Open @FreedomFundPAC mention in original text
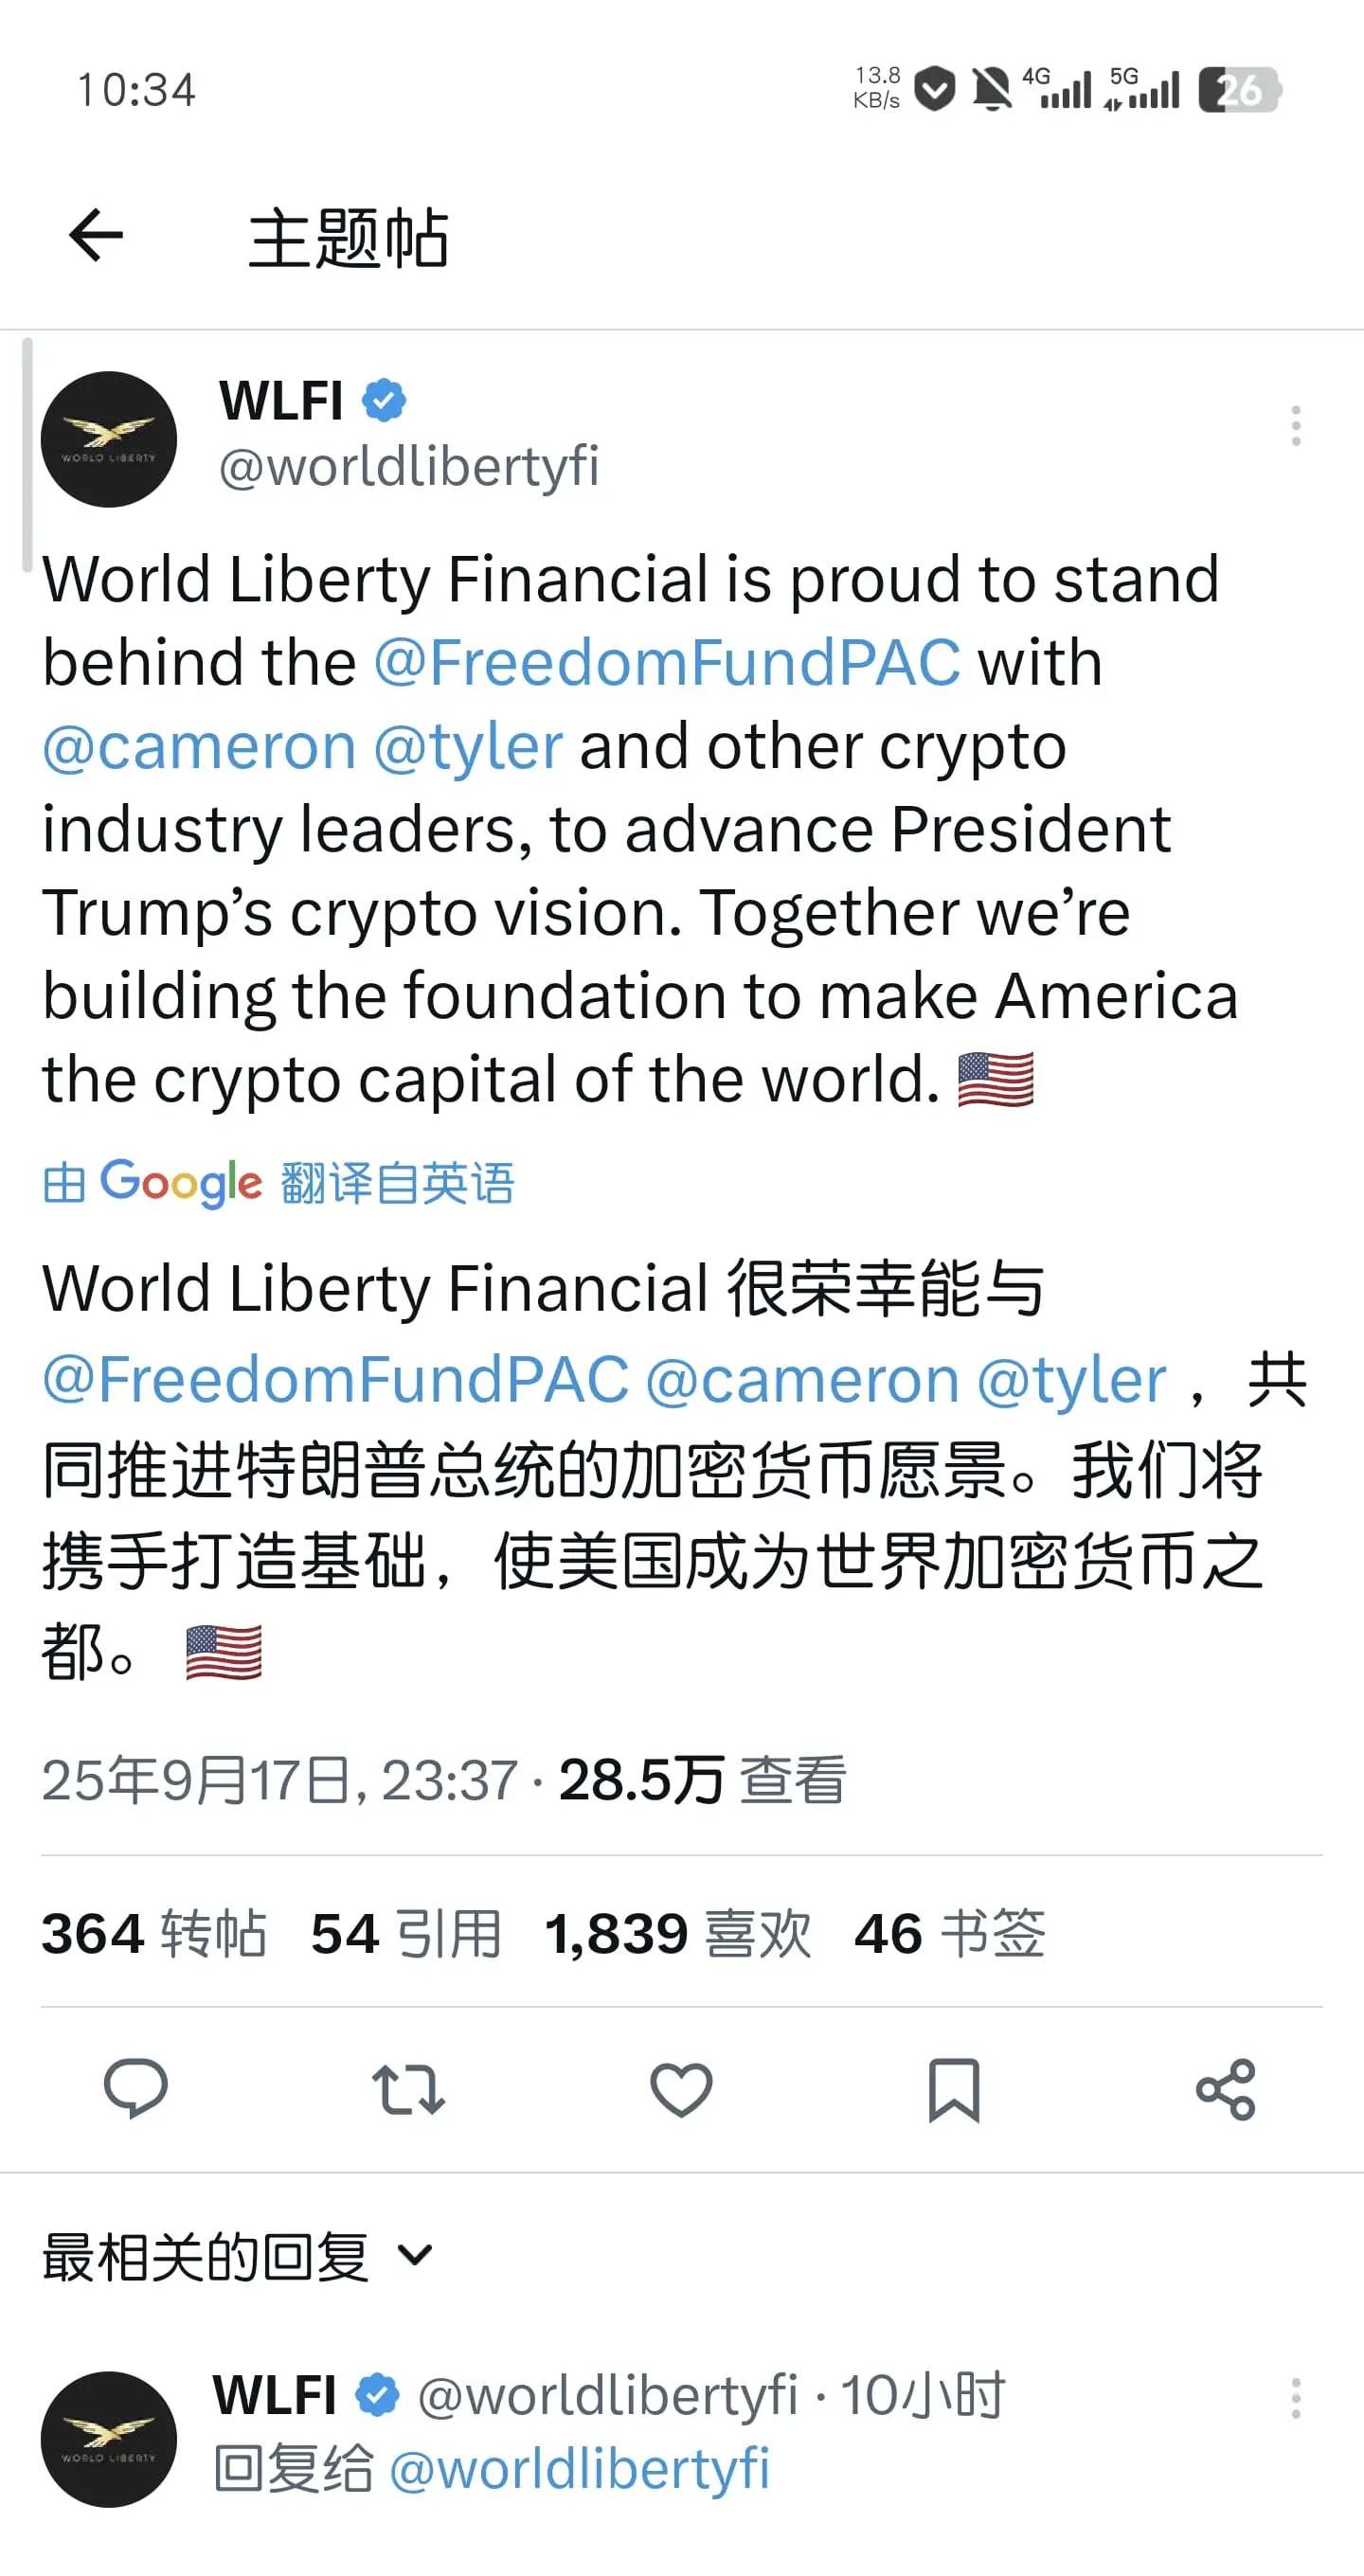The height and width of the screenshot is (2576, 1364). coord(667,662)
